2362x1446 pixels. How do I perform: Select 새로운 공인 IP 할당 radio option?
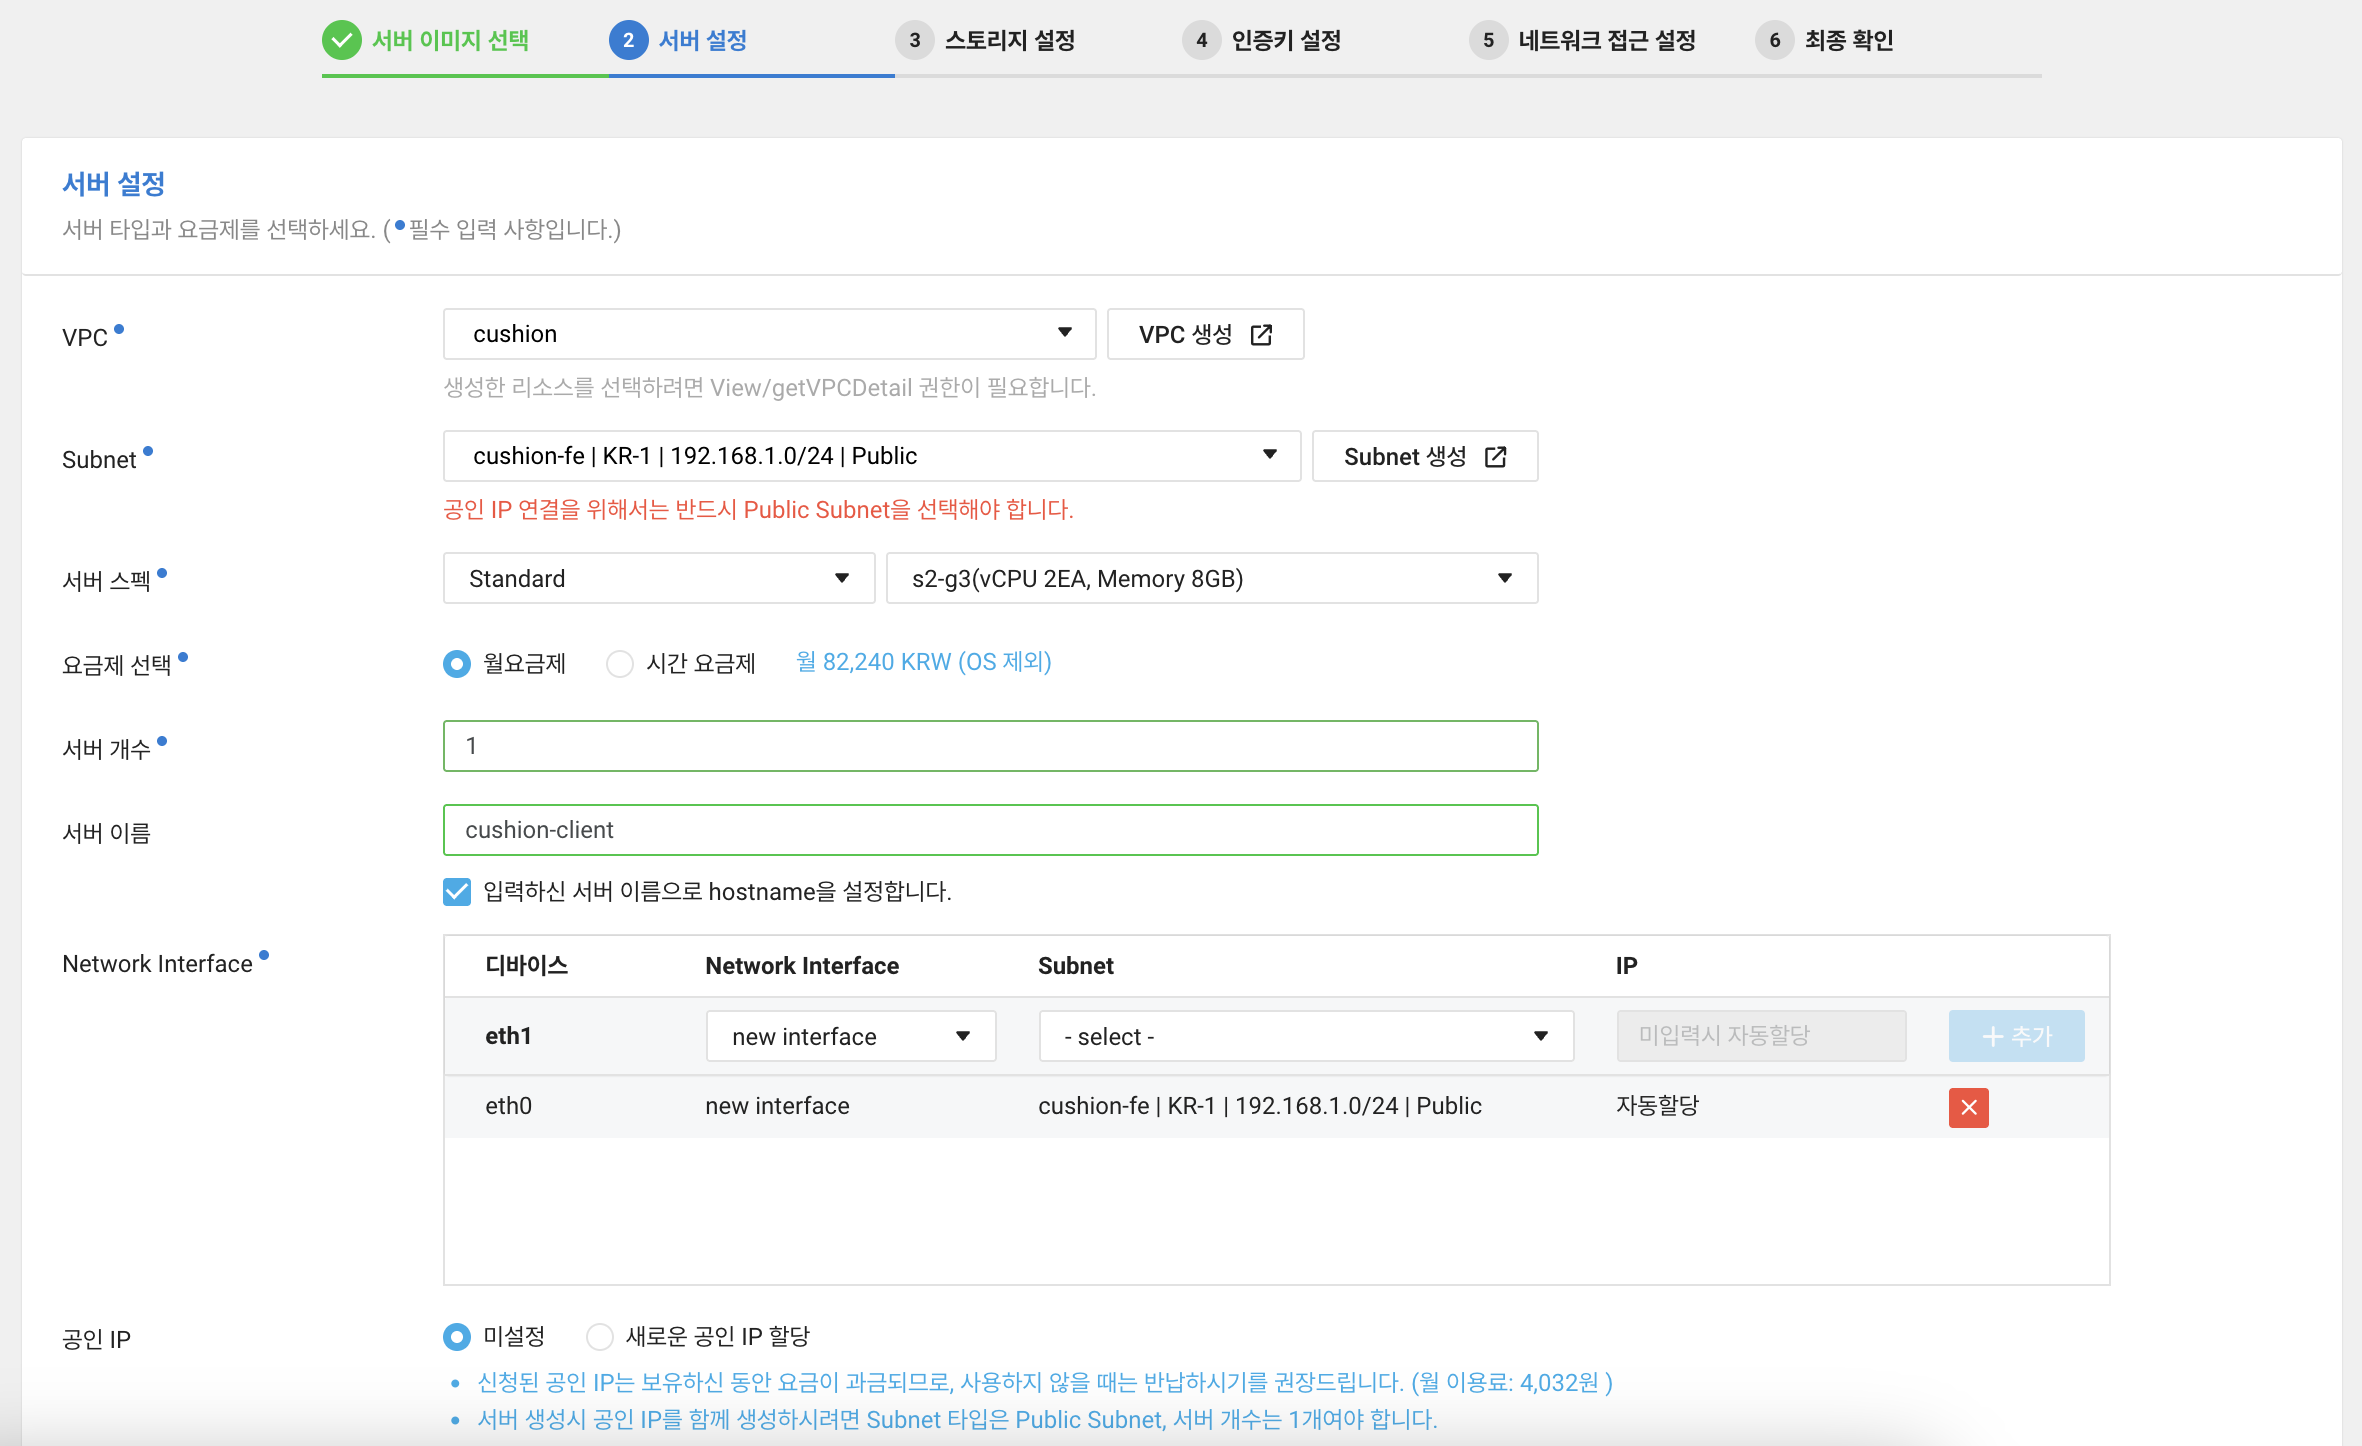click(x=600, y=1336)
